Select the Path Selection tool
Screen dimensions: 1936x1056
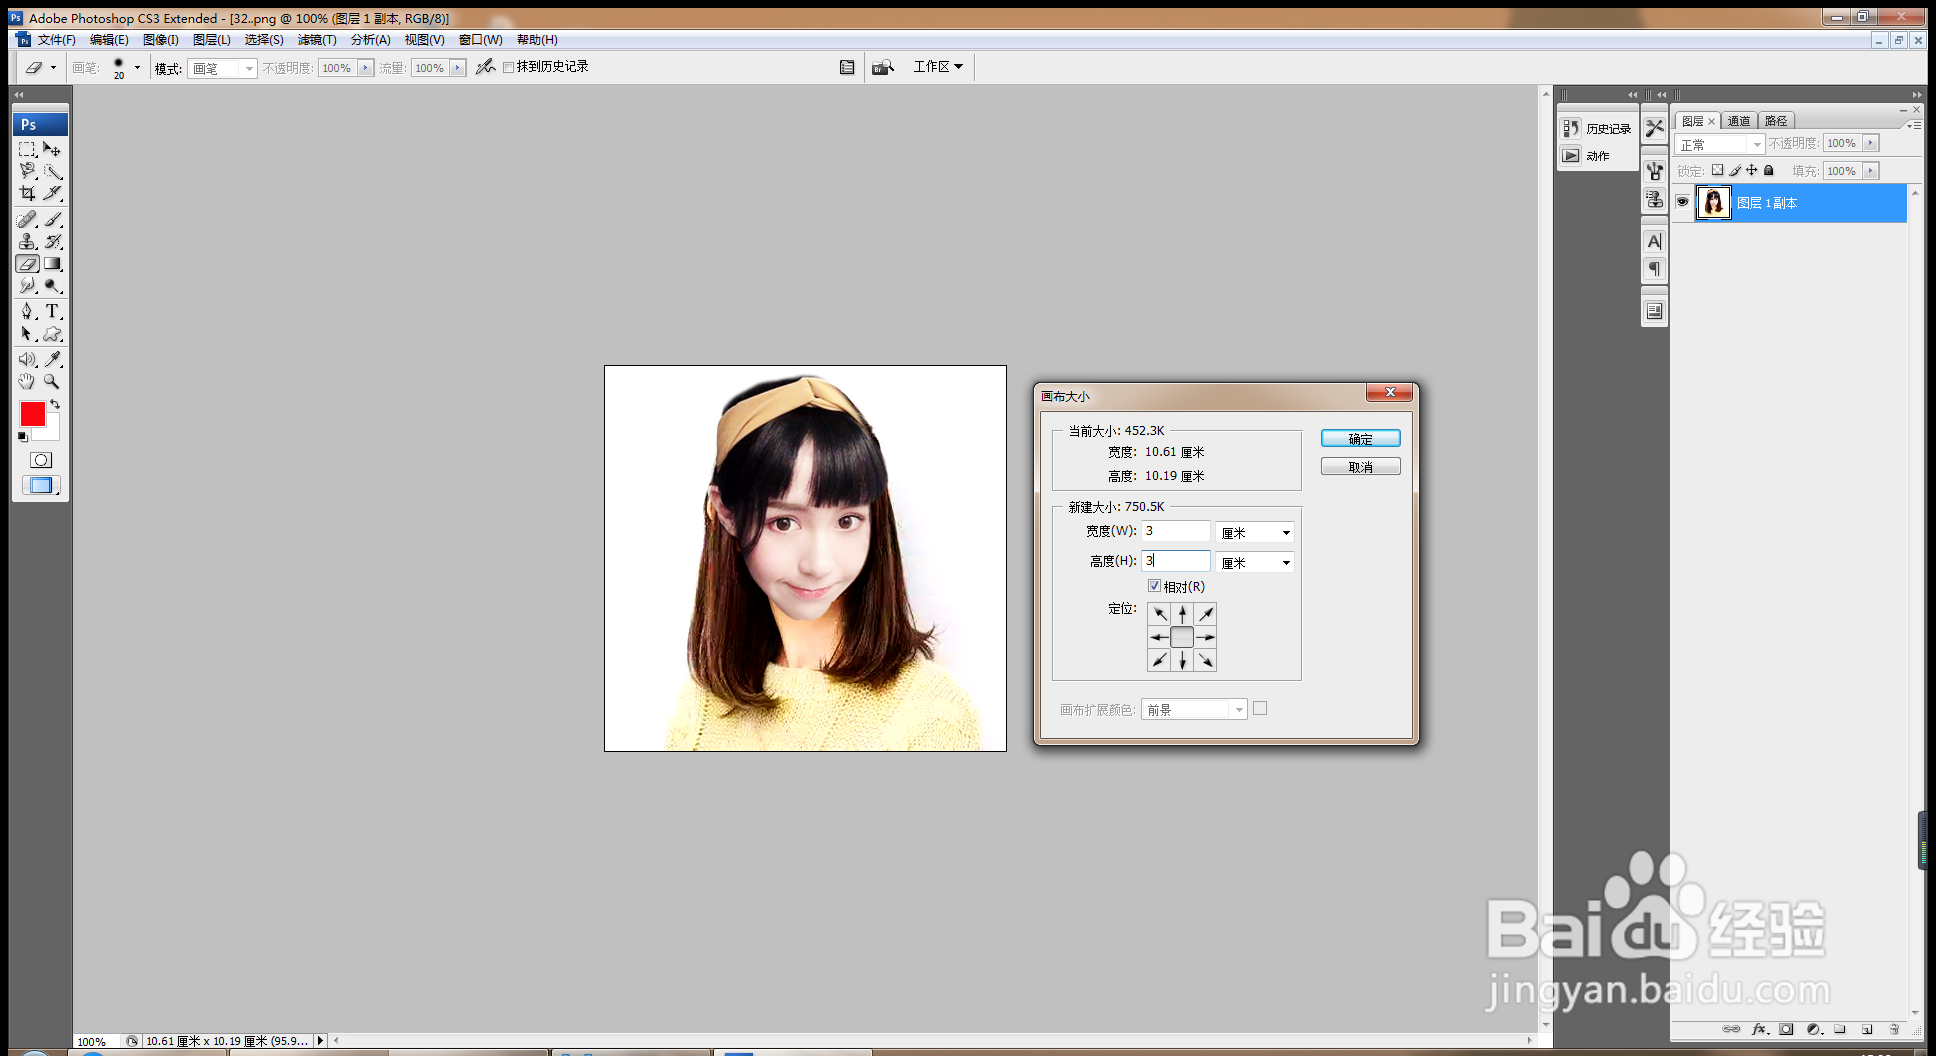tap(27, 334)
